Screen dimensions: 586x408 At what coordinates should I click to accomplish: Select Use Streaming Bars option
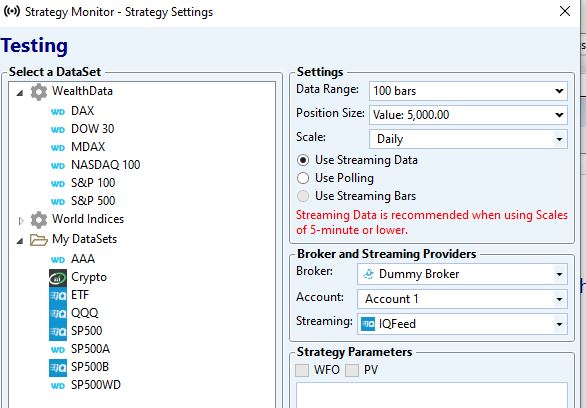[x=303, y=196]
